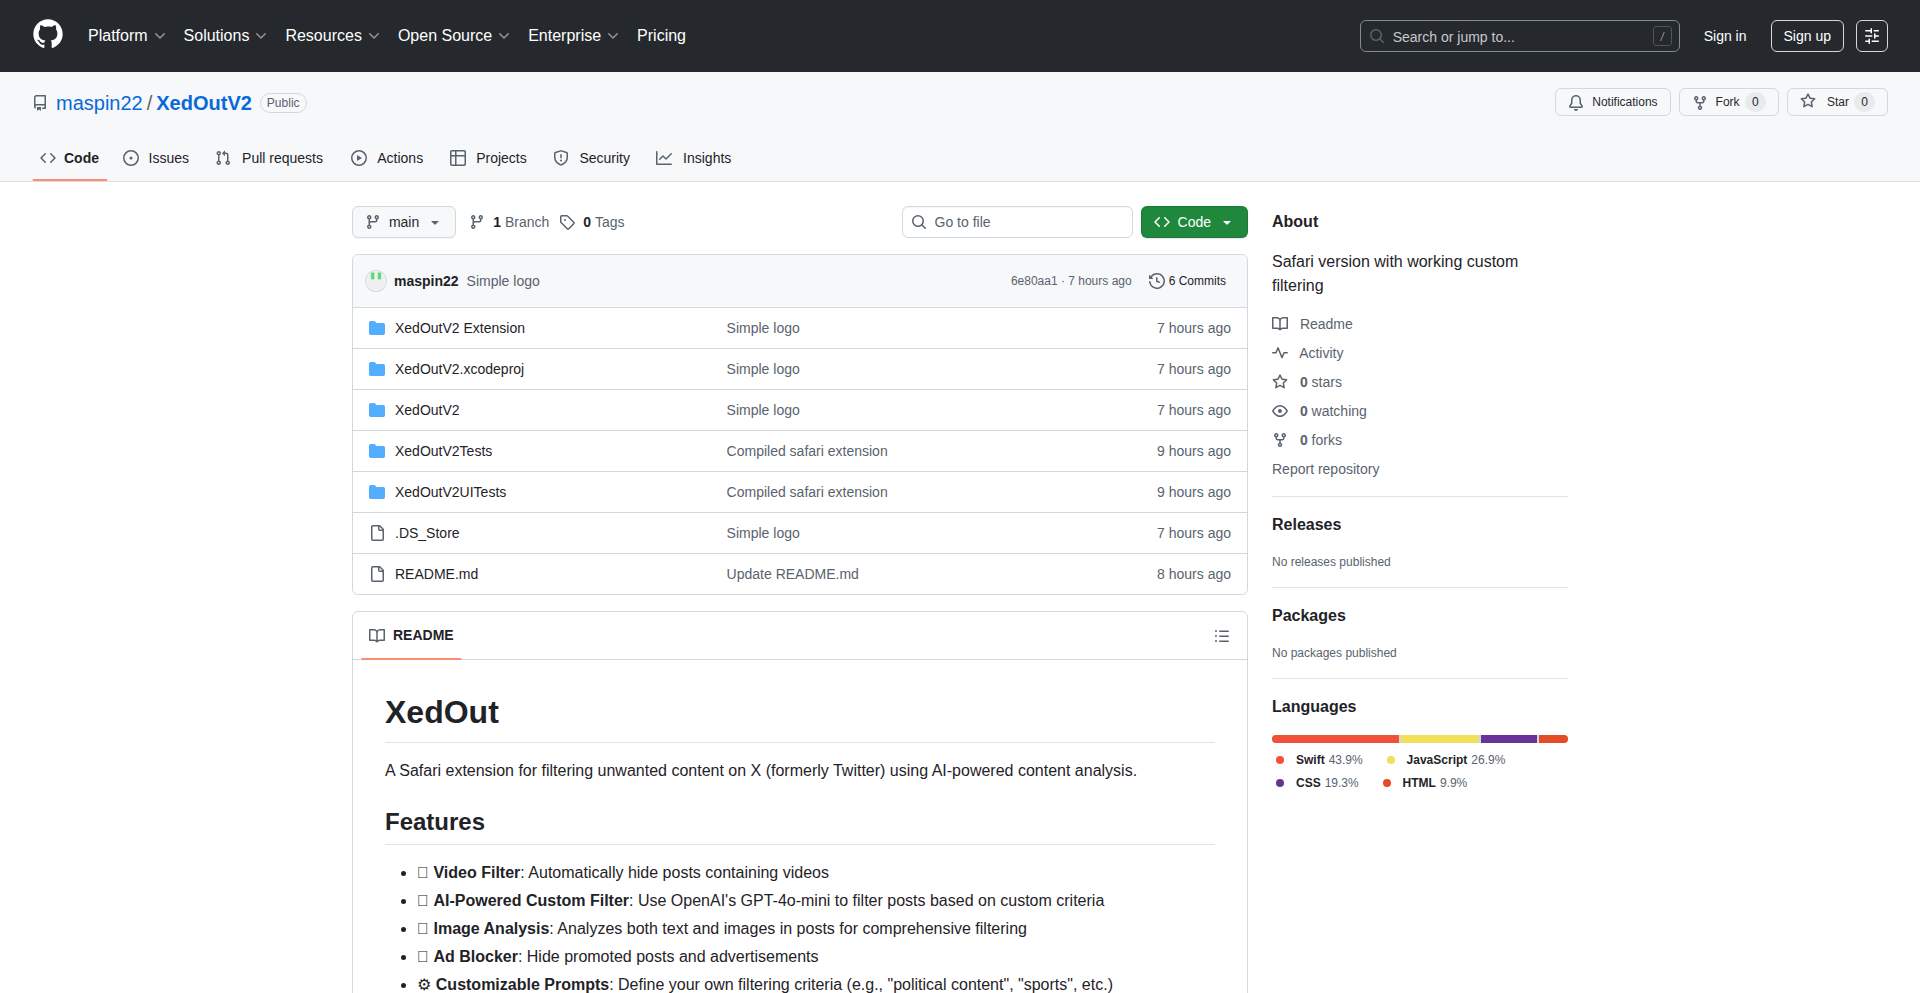Image resolution: width=1920 pixels, height=993 pixels.
Task: Open the XedOutV2 Extension folder
Action: pyautogui.click(x=459, y=328)
